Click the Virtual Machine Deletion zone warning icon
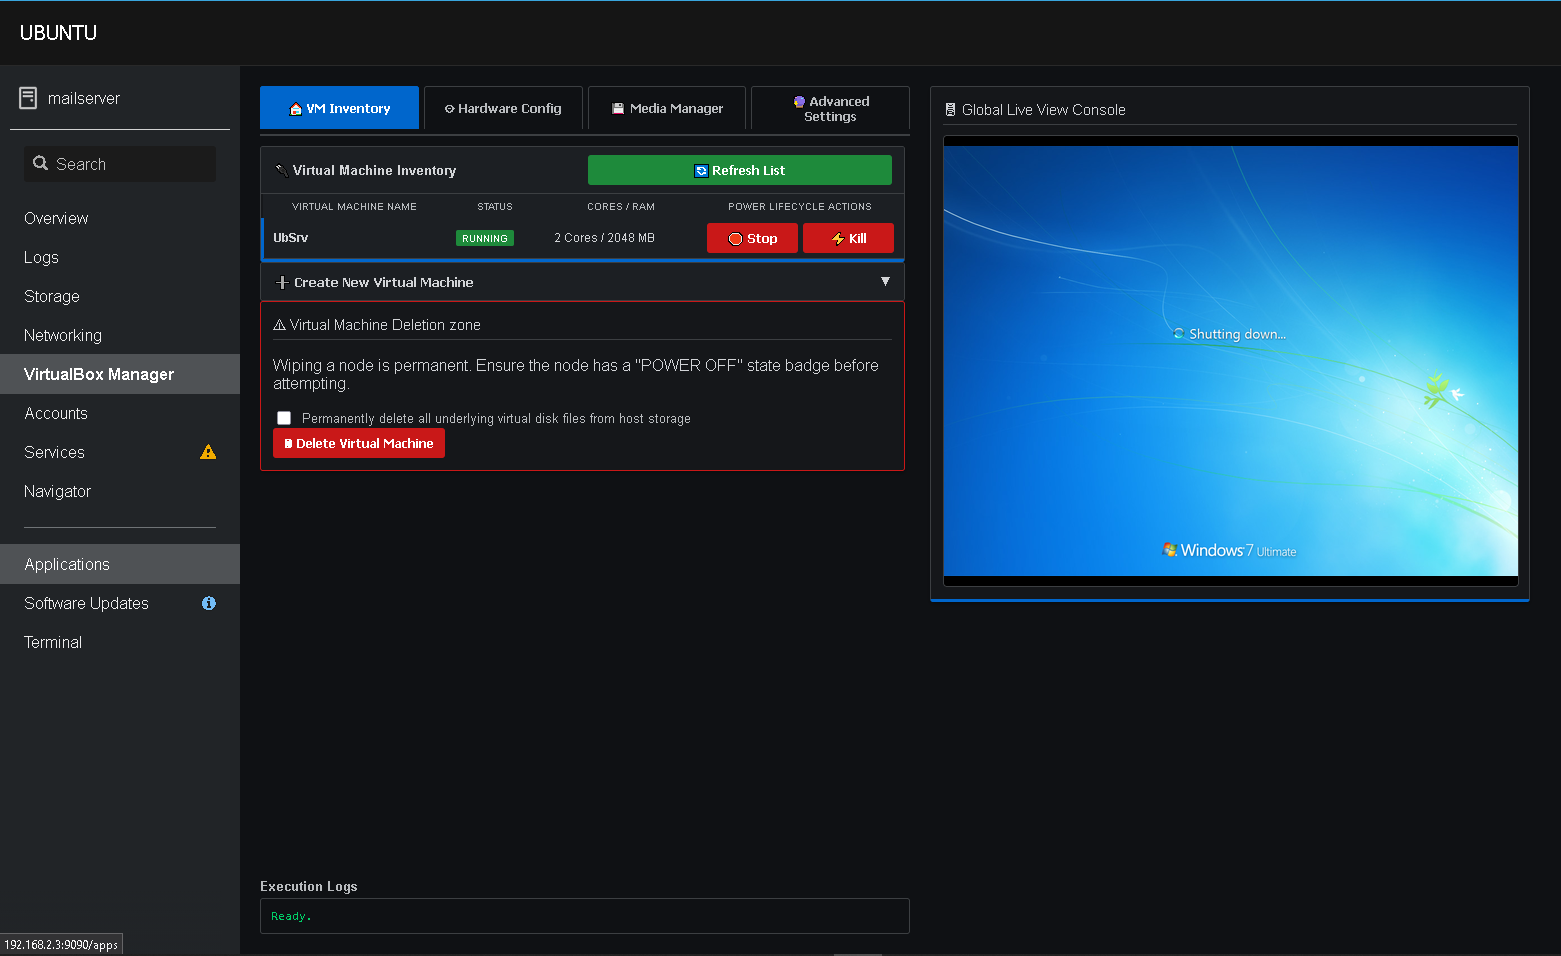 [x=279, y=325]
